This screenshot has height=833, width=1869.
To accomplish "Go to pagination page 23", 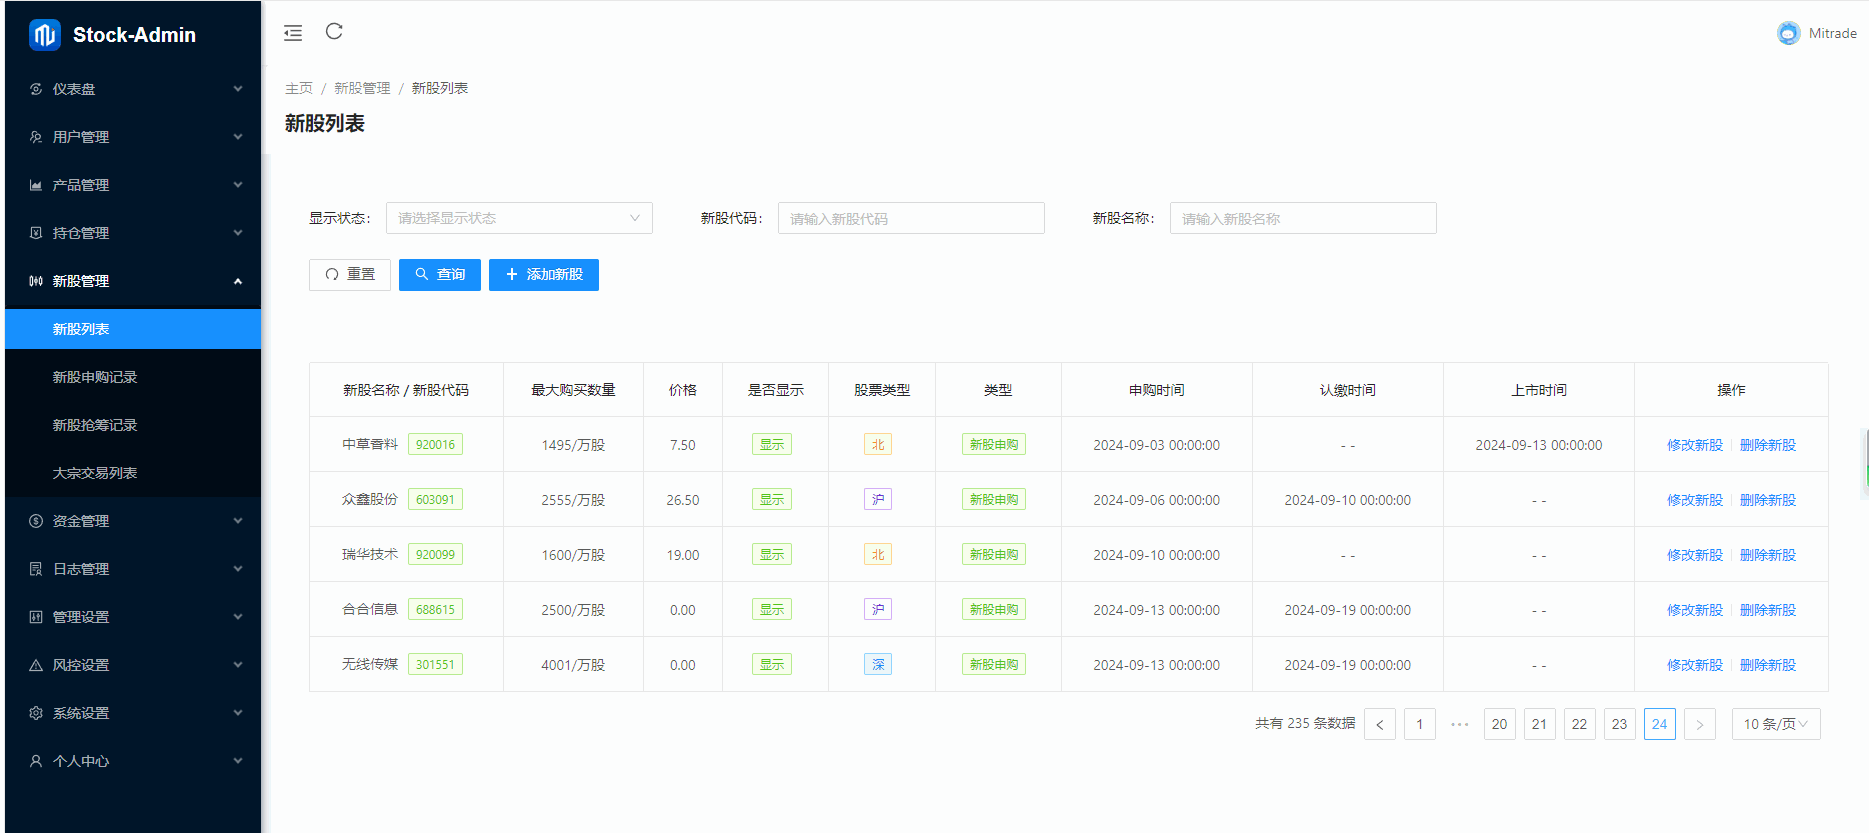I will (1619, 724).
